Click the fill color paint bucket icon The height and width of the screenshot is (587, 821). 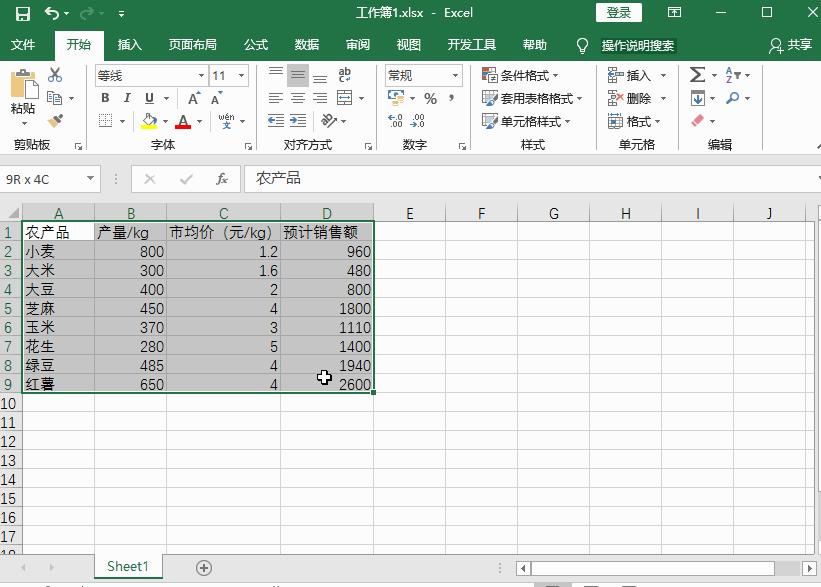(x=148, y=120)
